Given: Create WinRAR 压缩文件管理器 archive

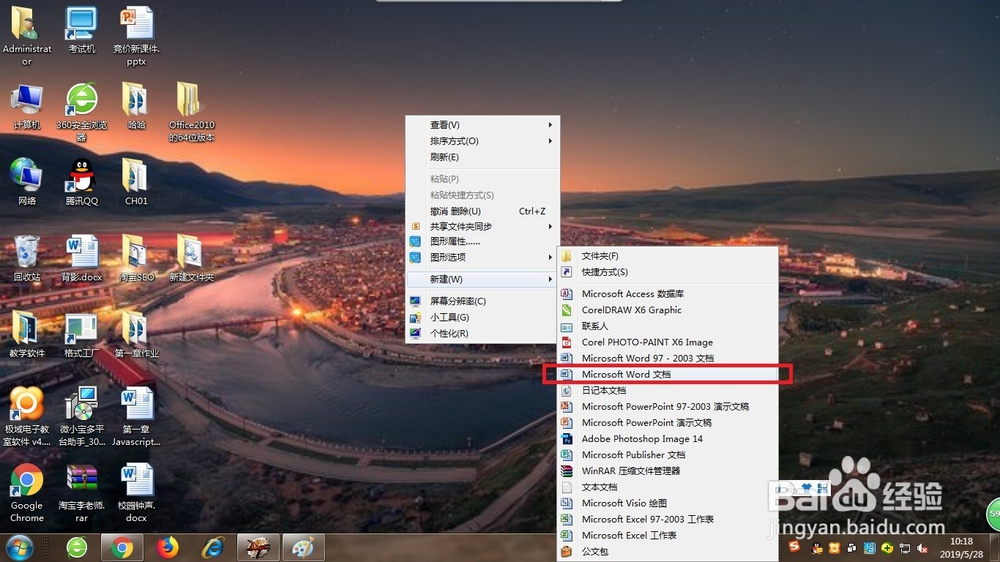Looking at the screenshot, I should (x=668, y=471).
